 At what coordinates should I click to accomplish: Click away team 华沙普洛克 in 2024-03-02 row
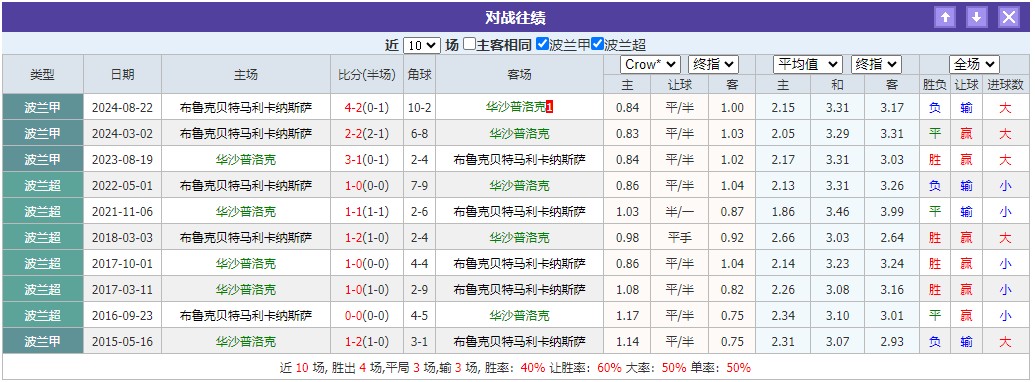(519, 134)
